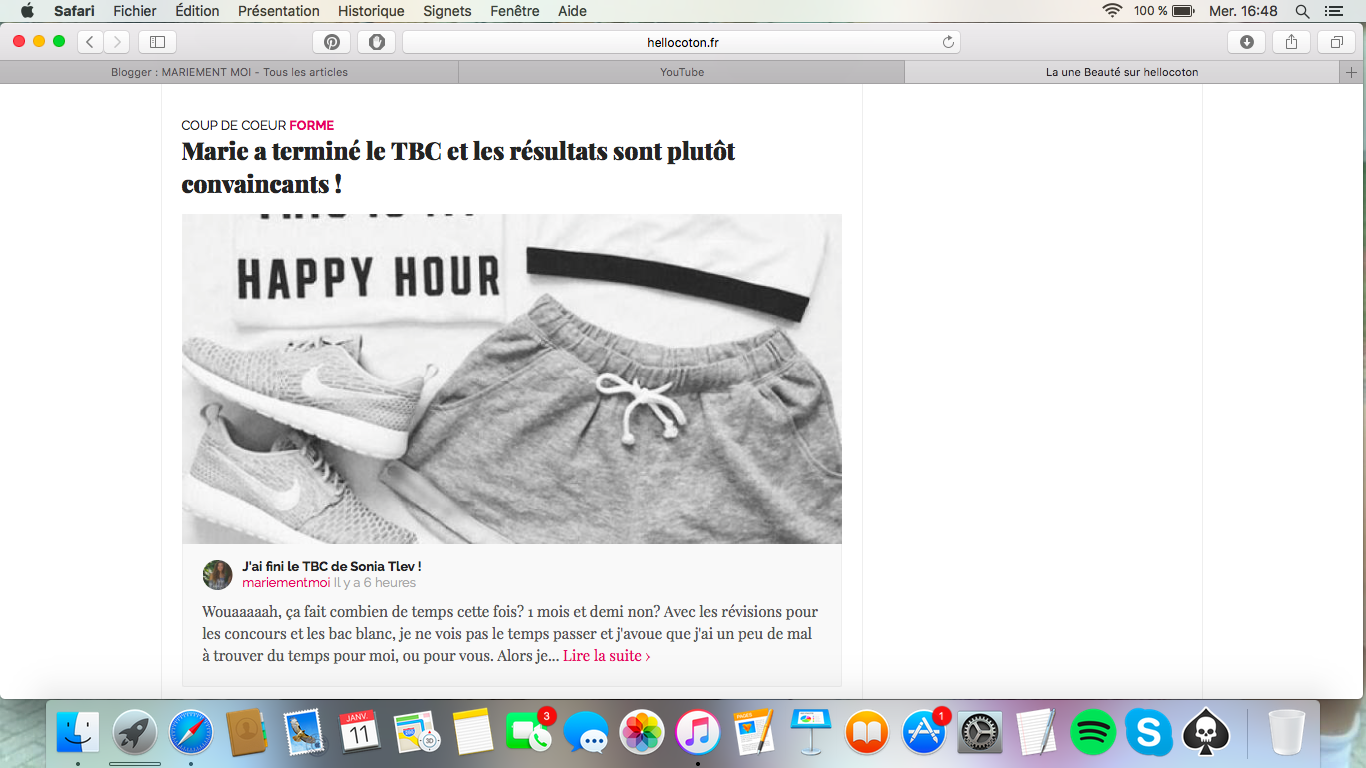This screenshot has width=1366, height=768.
Task: Add a new tab with plus button
Action: [x=1352, y=72]
